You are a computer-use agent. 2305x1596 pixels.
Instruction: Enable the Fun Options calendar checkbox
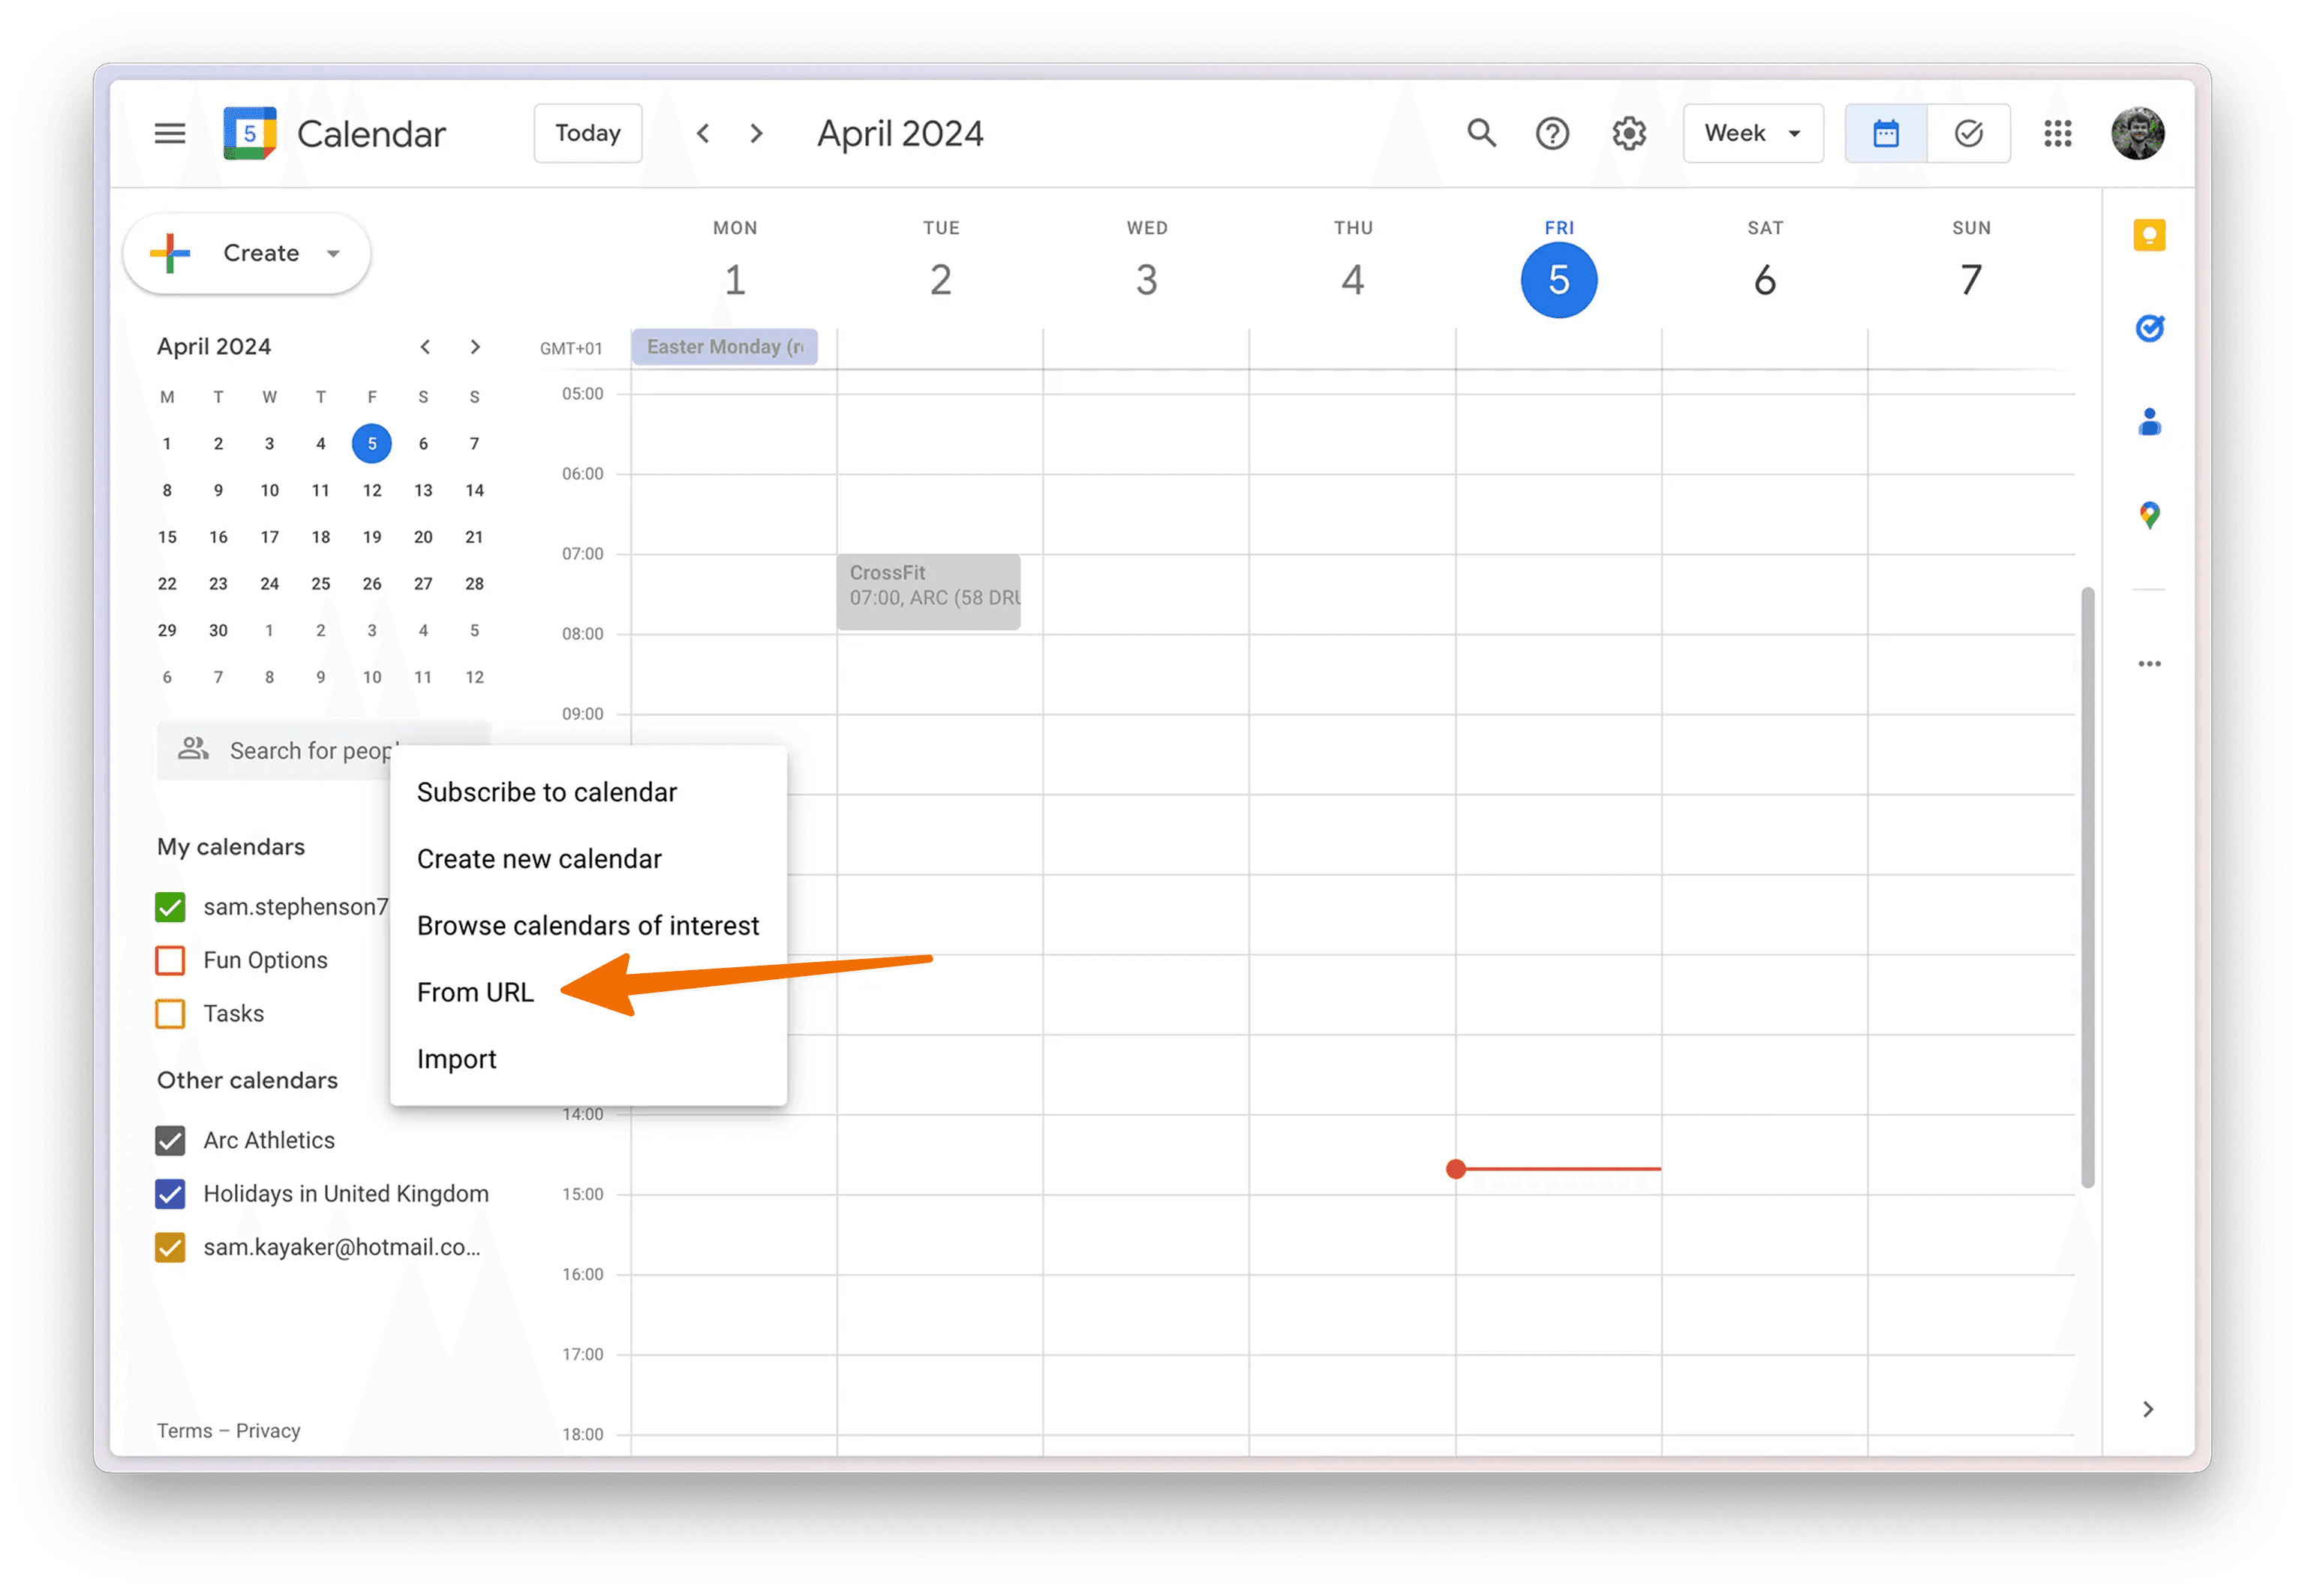[x=170, y=960]
